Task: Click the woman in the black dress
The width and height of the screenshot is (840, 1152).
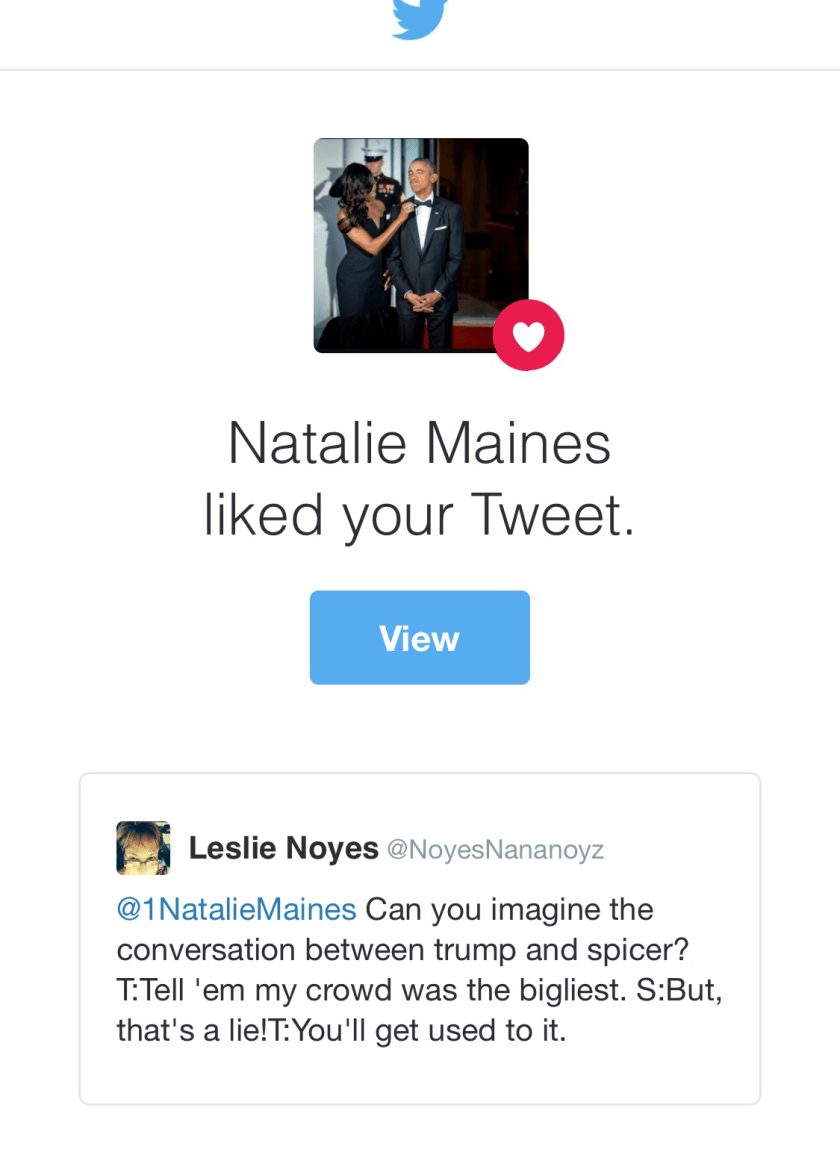Action: click(x=360, y=250)
